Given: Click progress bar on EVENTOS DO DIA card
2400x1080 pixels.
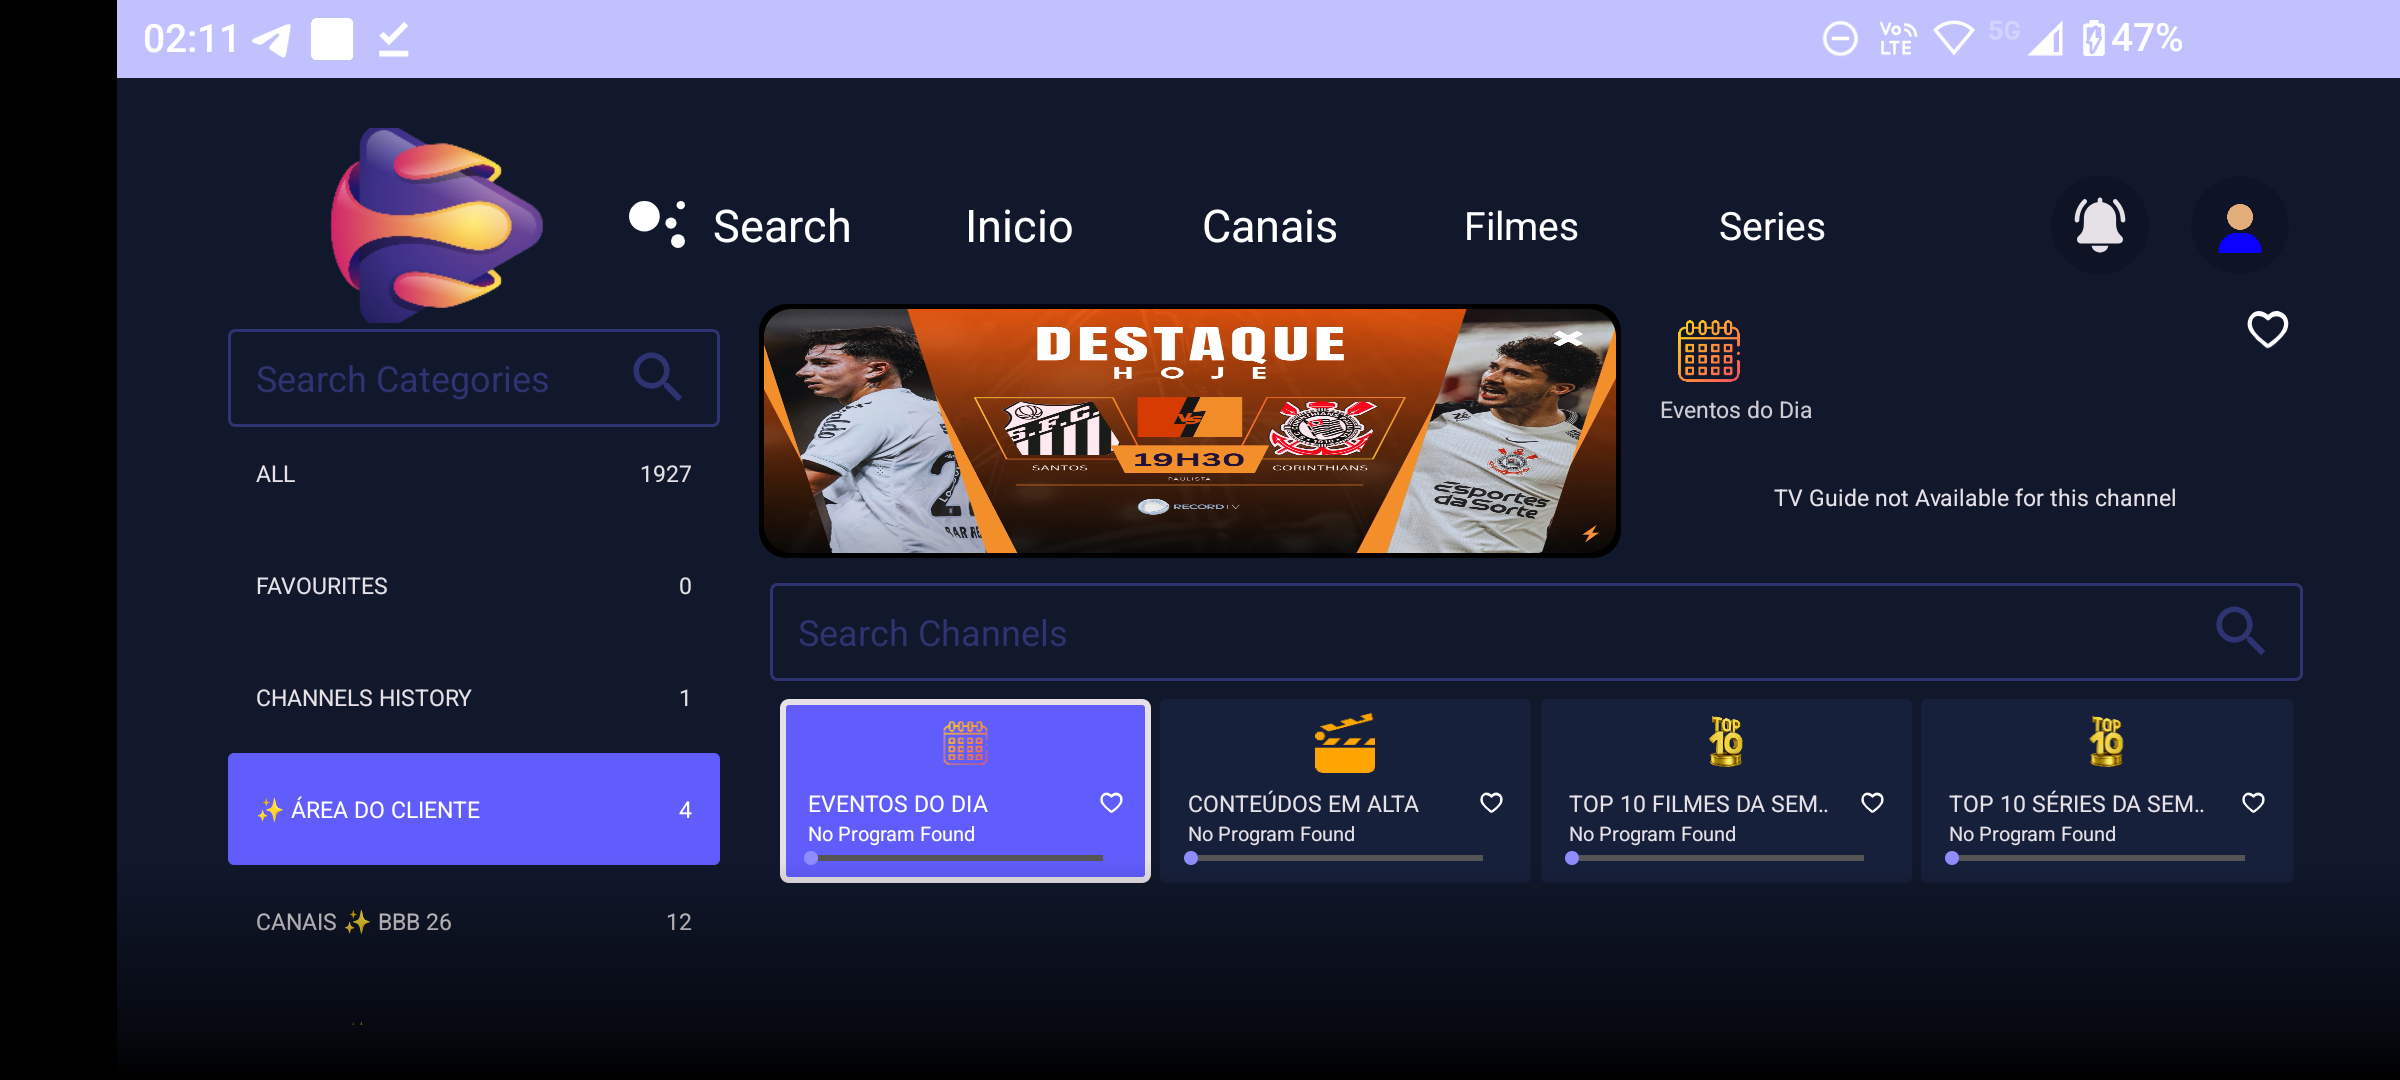Looking at the screenshot, I should pos(956,858).
